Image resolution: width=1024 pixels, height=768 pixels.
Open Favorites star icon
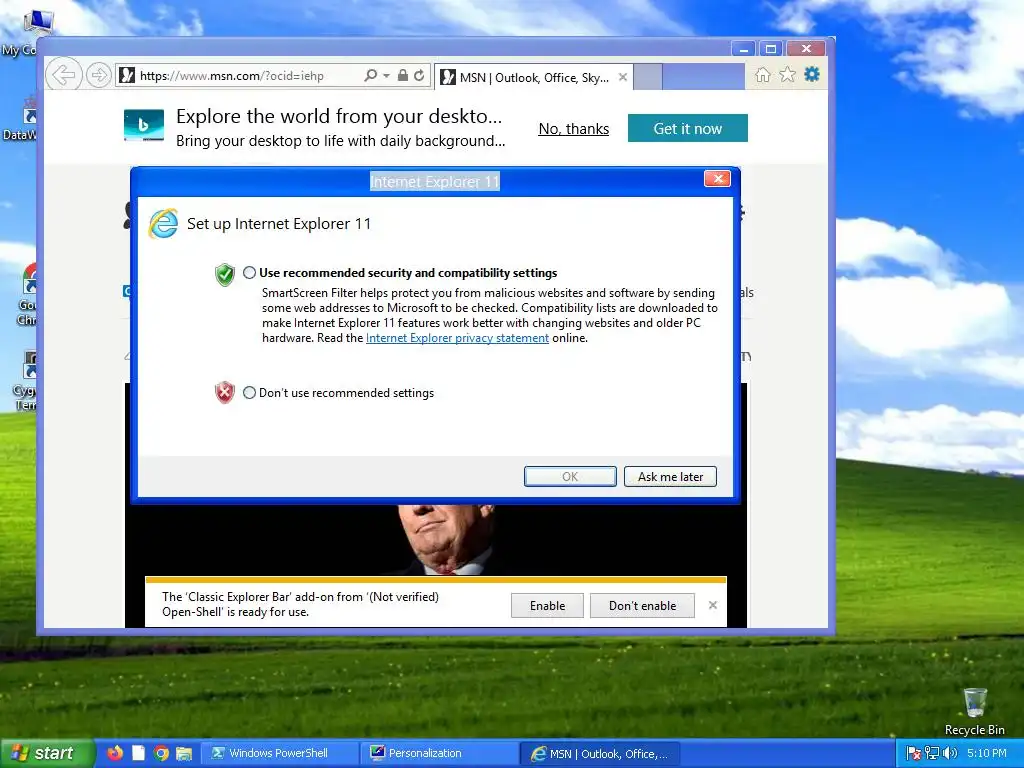tap(788, 75)
